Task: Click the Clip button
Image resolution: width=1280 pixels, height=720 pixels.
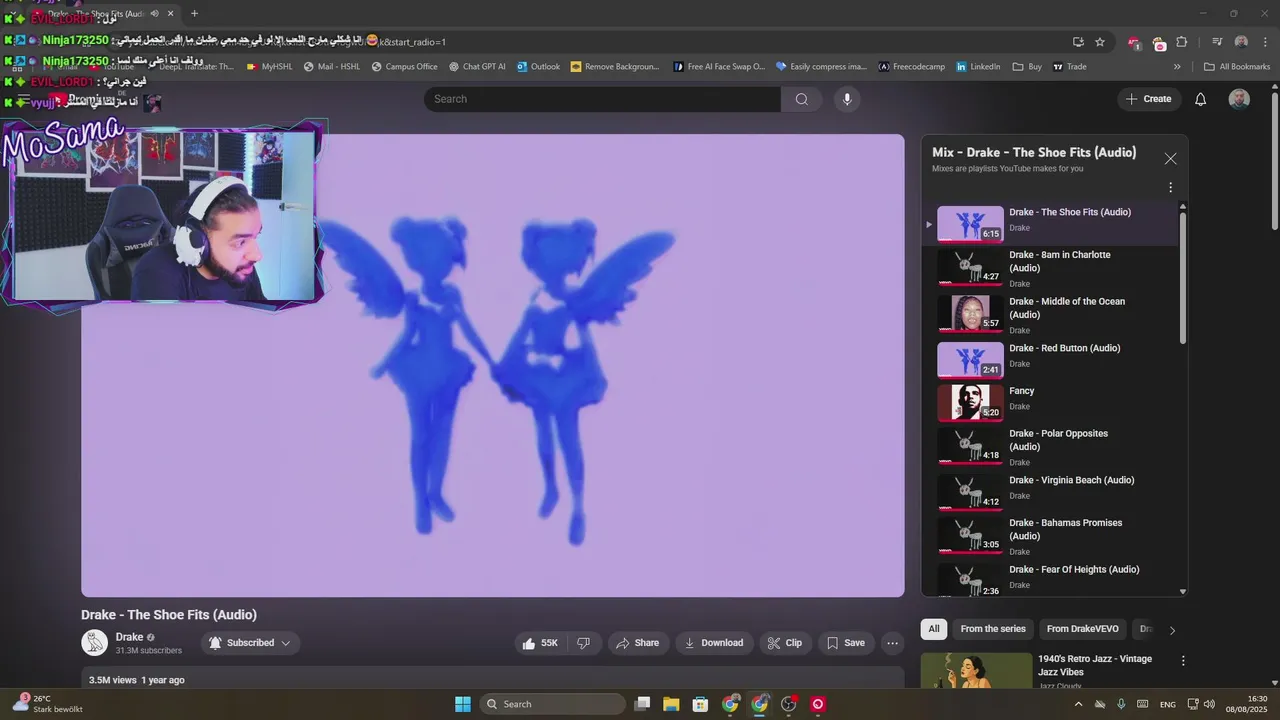Action: [x=785, y=643]
